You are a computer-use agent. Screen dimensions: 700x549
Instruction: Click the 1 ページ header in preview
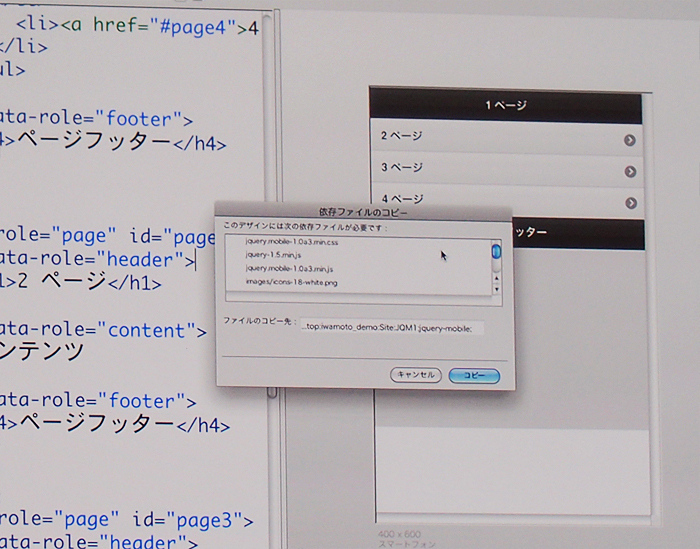506,106
